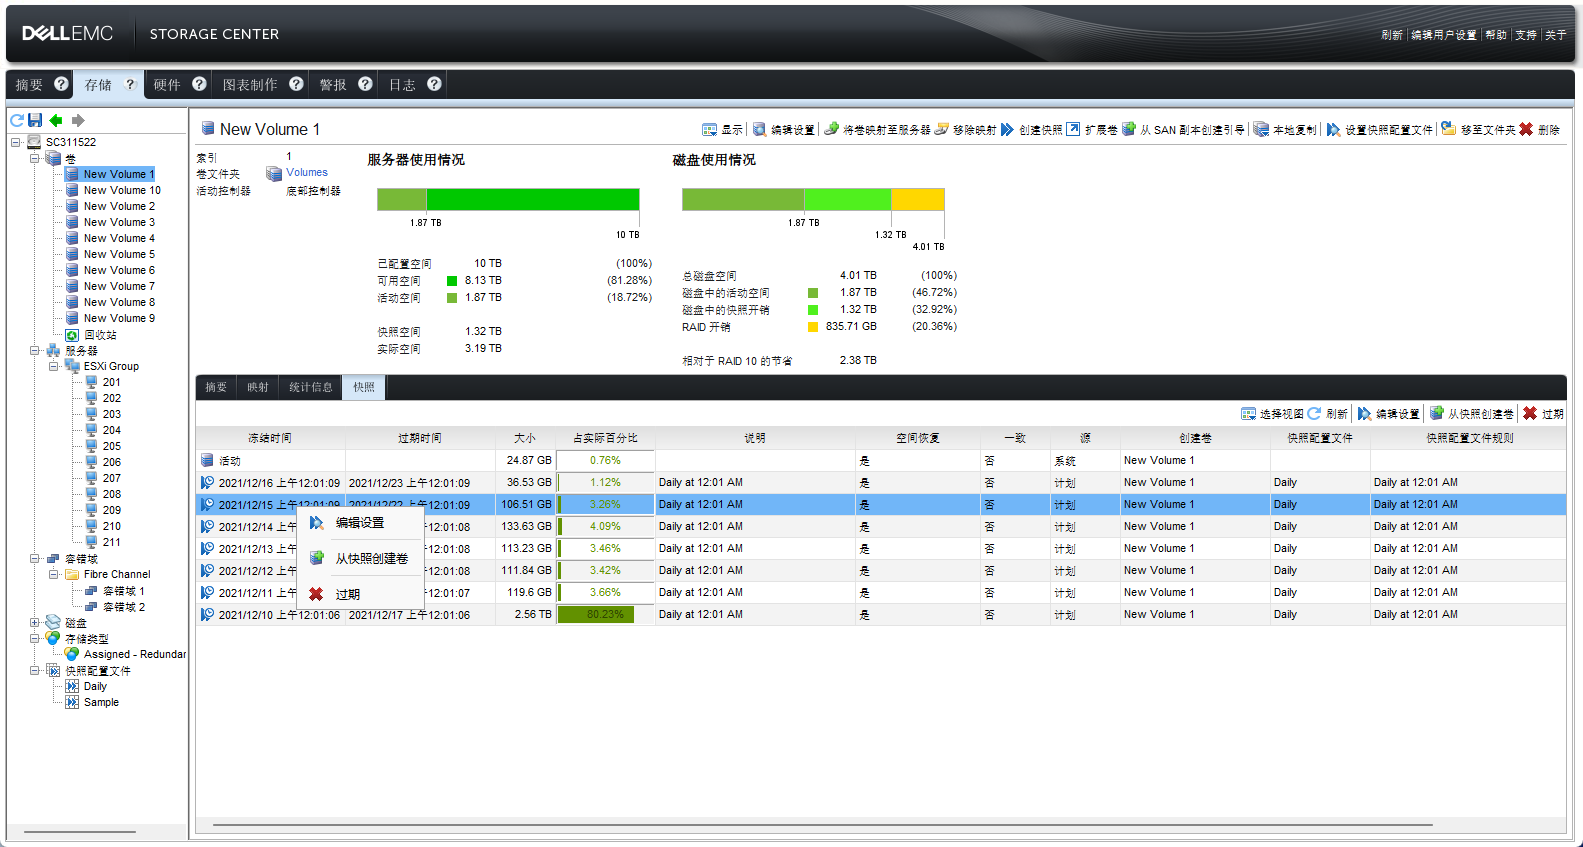Click 从快照创建卷 in the snapshot toolbar
Viewport: 1583px width, 847px height.
point(1472,414)
